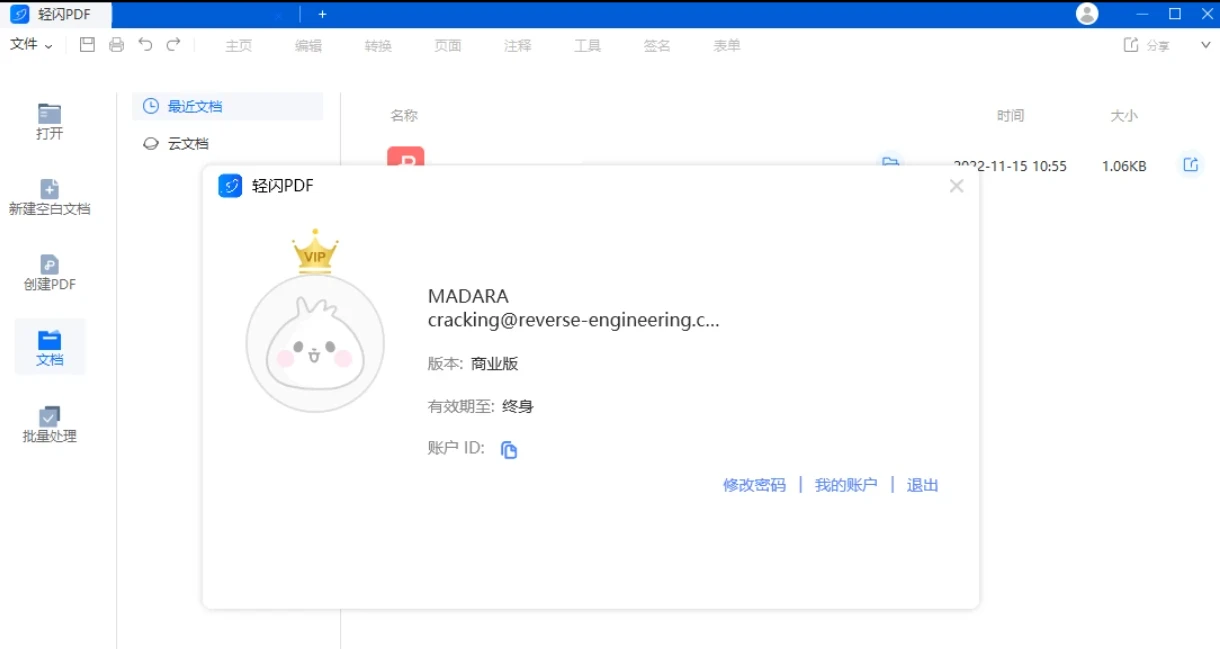This screenshot has height=649, width=1220.
Task: Create a new blank document (新建空白文档)
Action: click(x=50, y=197)
